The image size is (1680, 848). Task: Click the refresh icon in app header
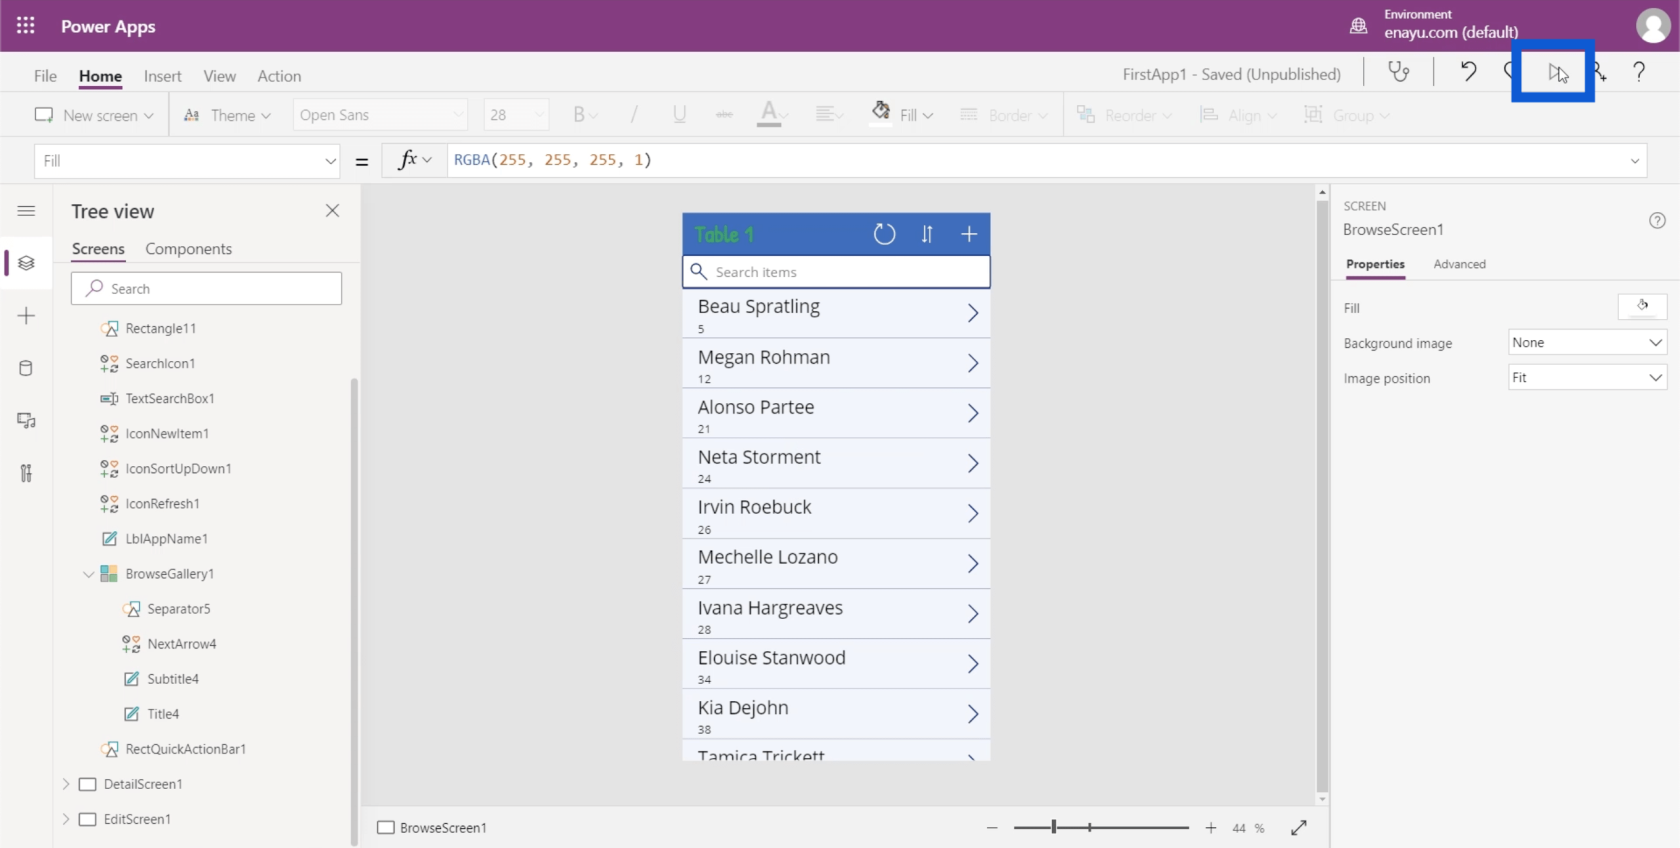[x=884, y=234]
